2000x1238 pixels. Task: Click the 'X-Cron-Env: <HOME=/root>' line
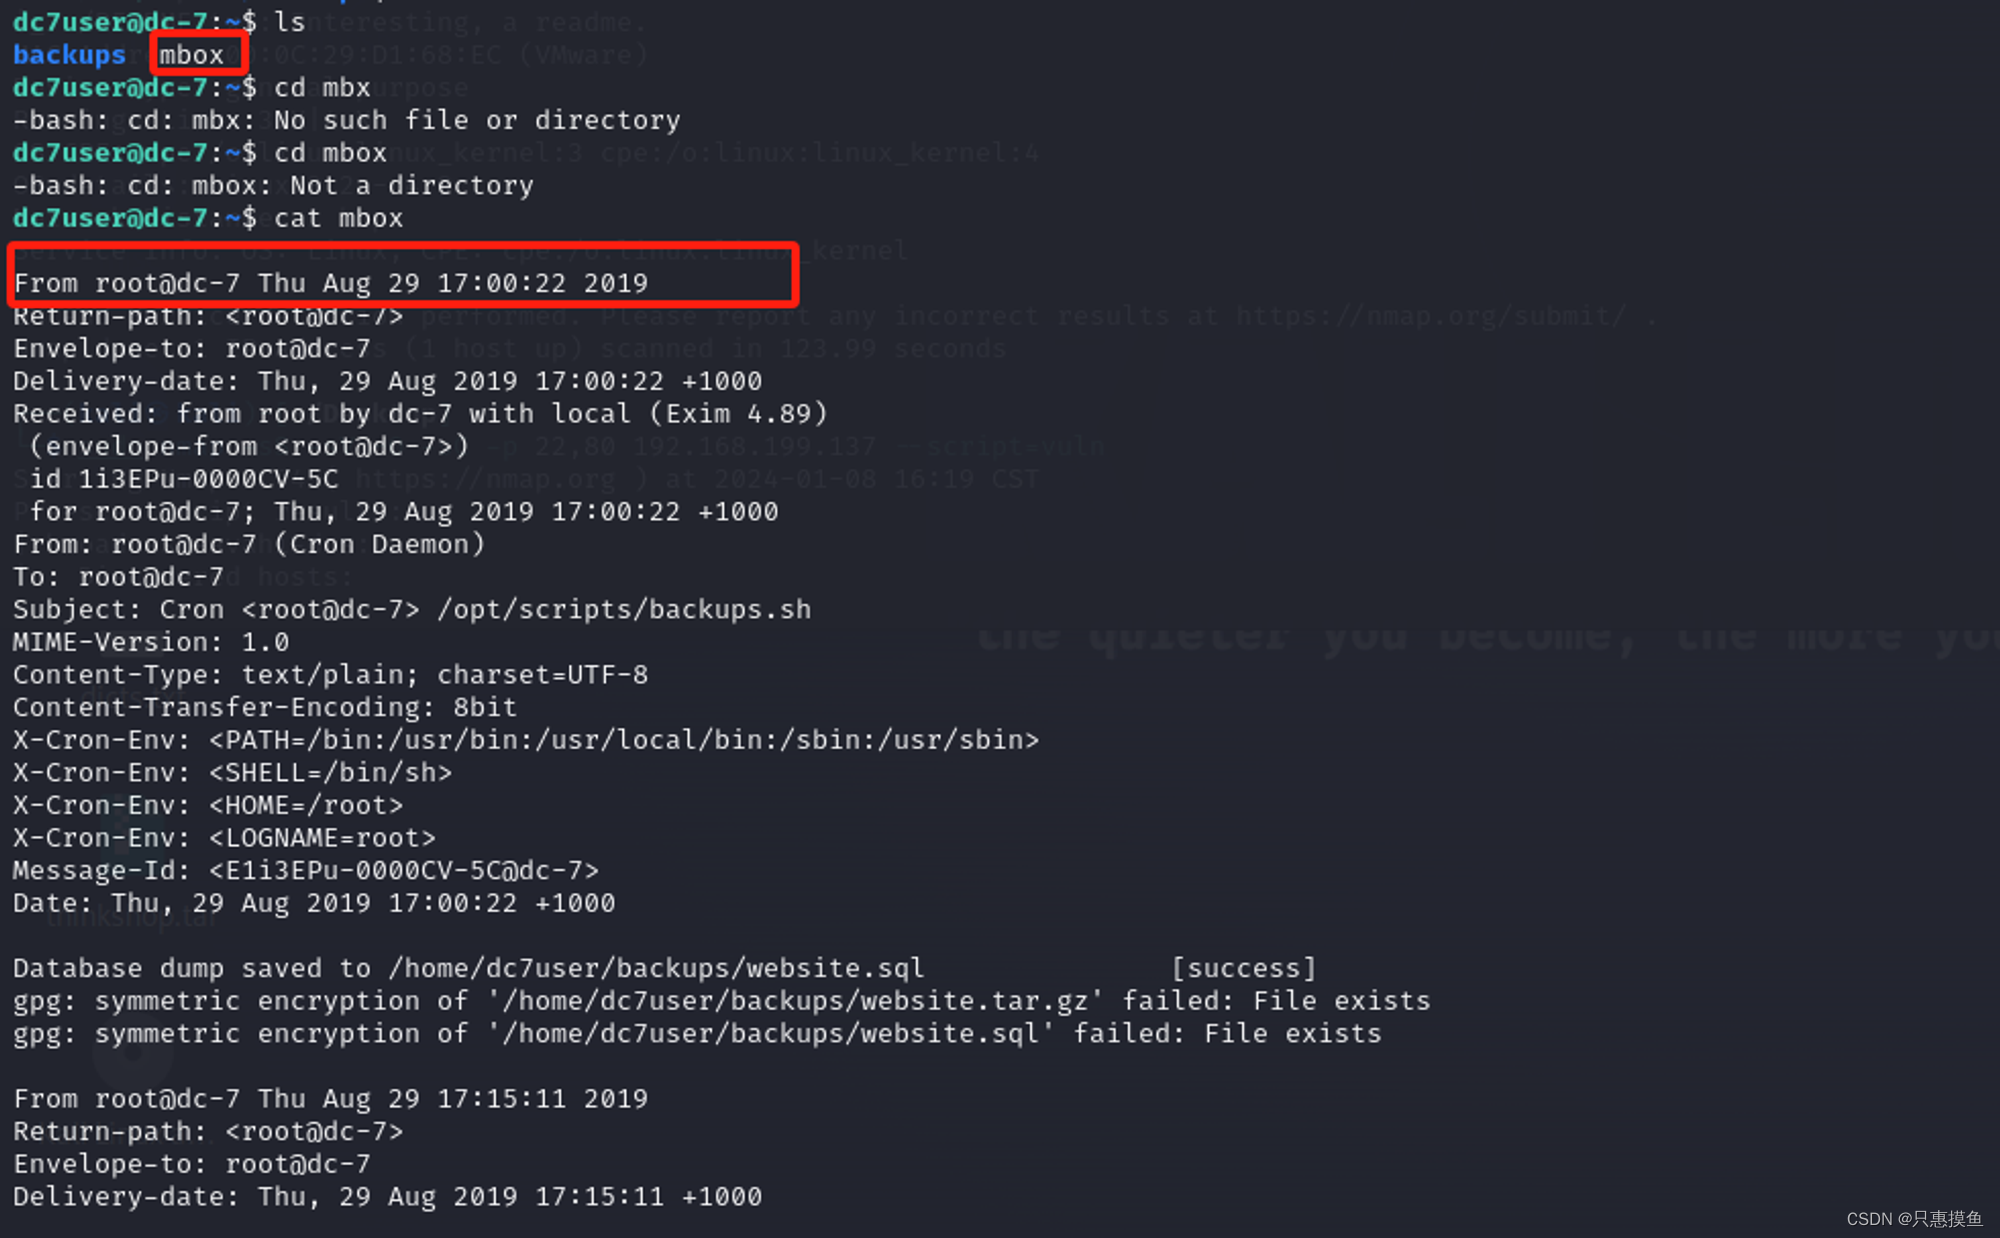208,805
